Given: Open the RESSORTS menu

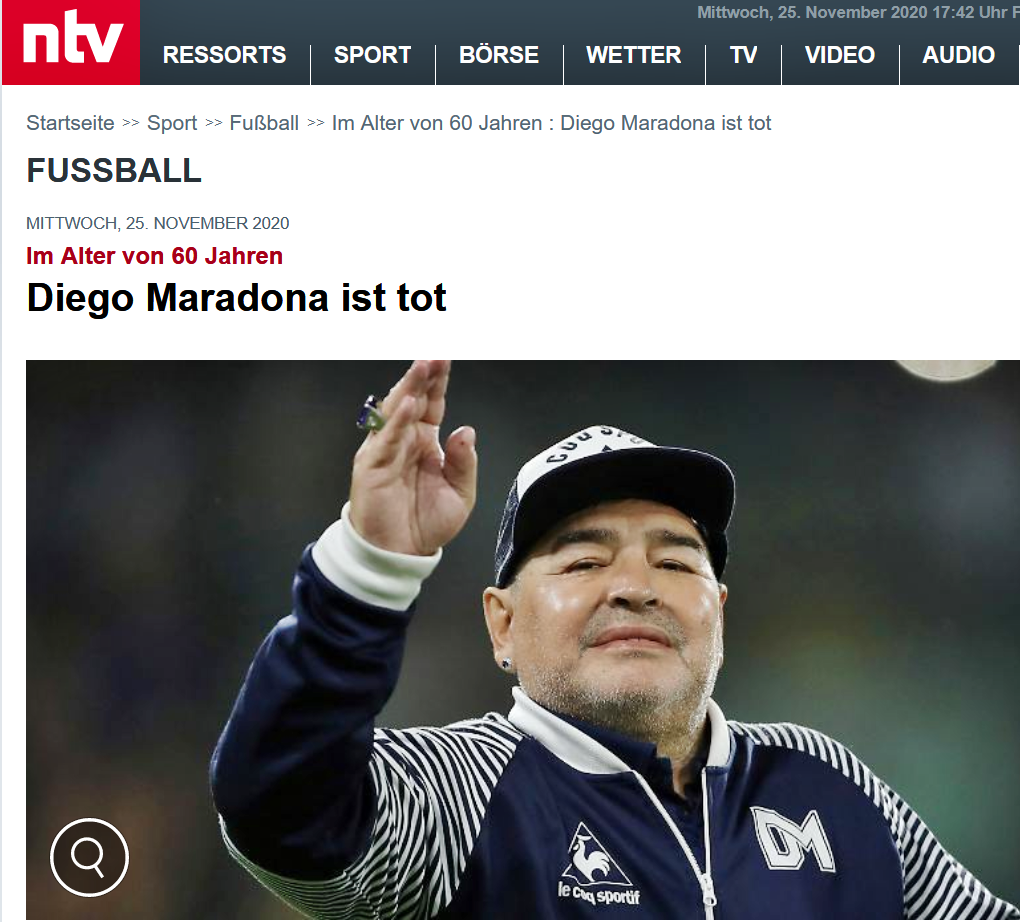Looking at the screenshot, I should tap(224, 55).
